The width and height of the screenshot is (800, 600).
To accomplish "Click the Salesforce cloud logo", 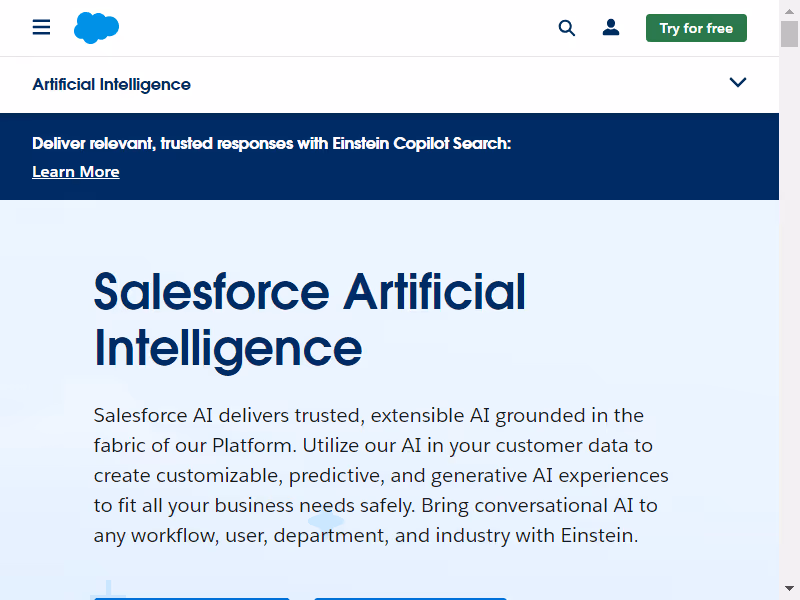I will tap(96, 27).
